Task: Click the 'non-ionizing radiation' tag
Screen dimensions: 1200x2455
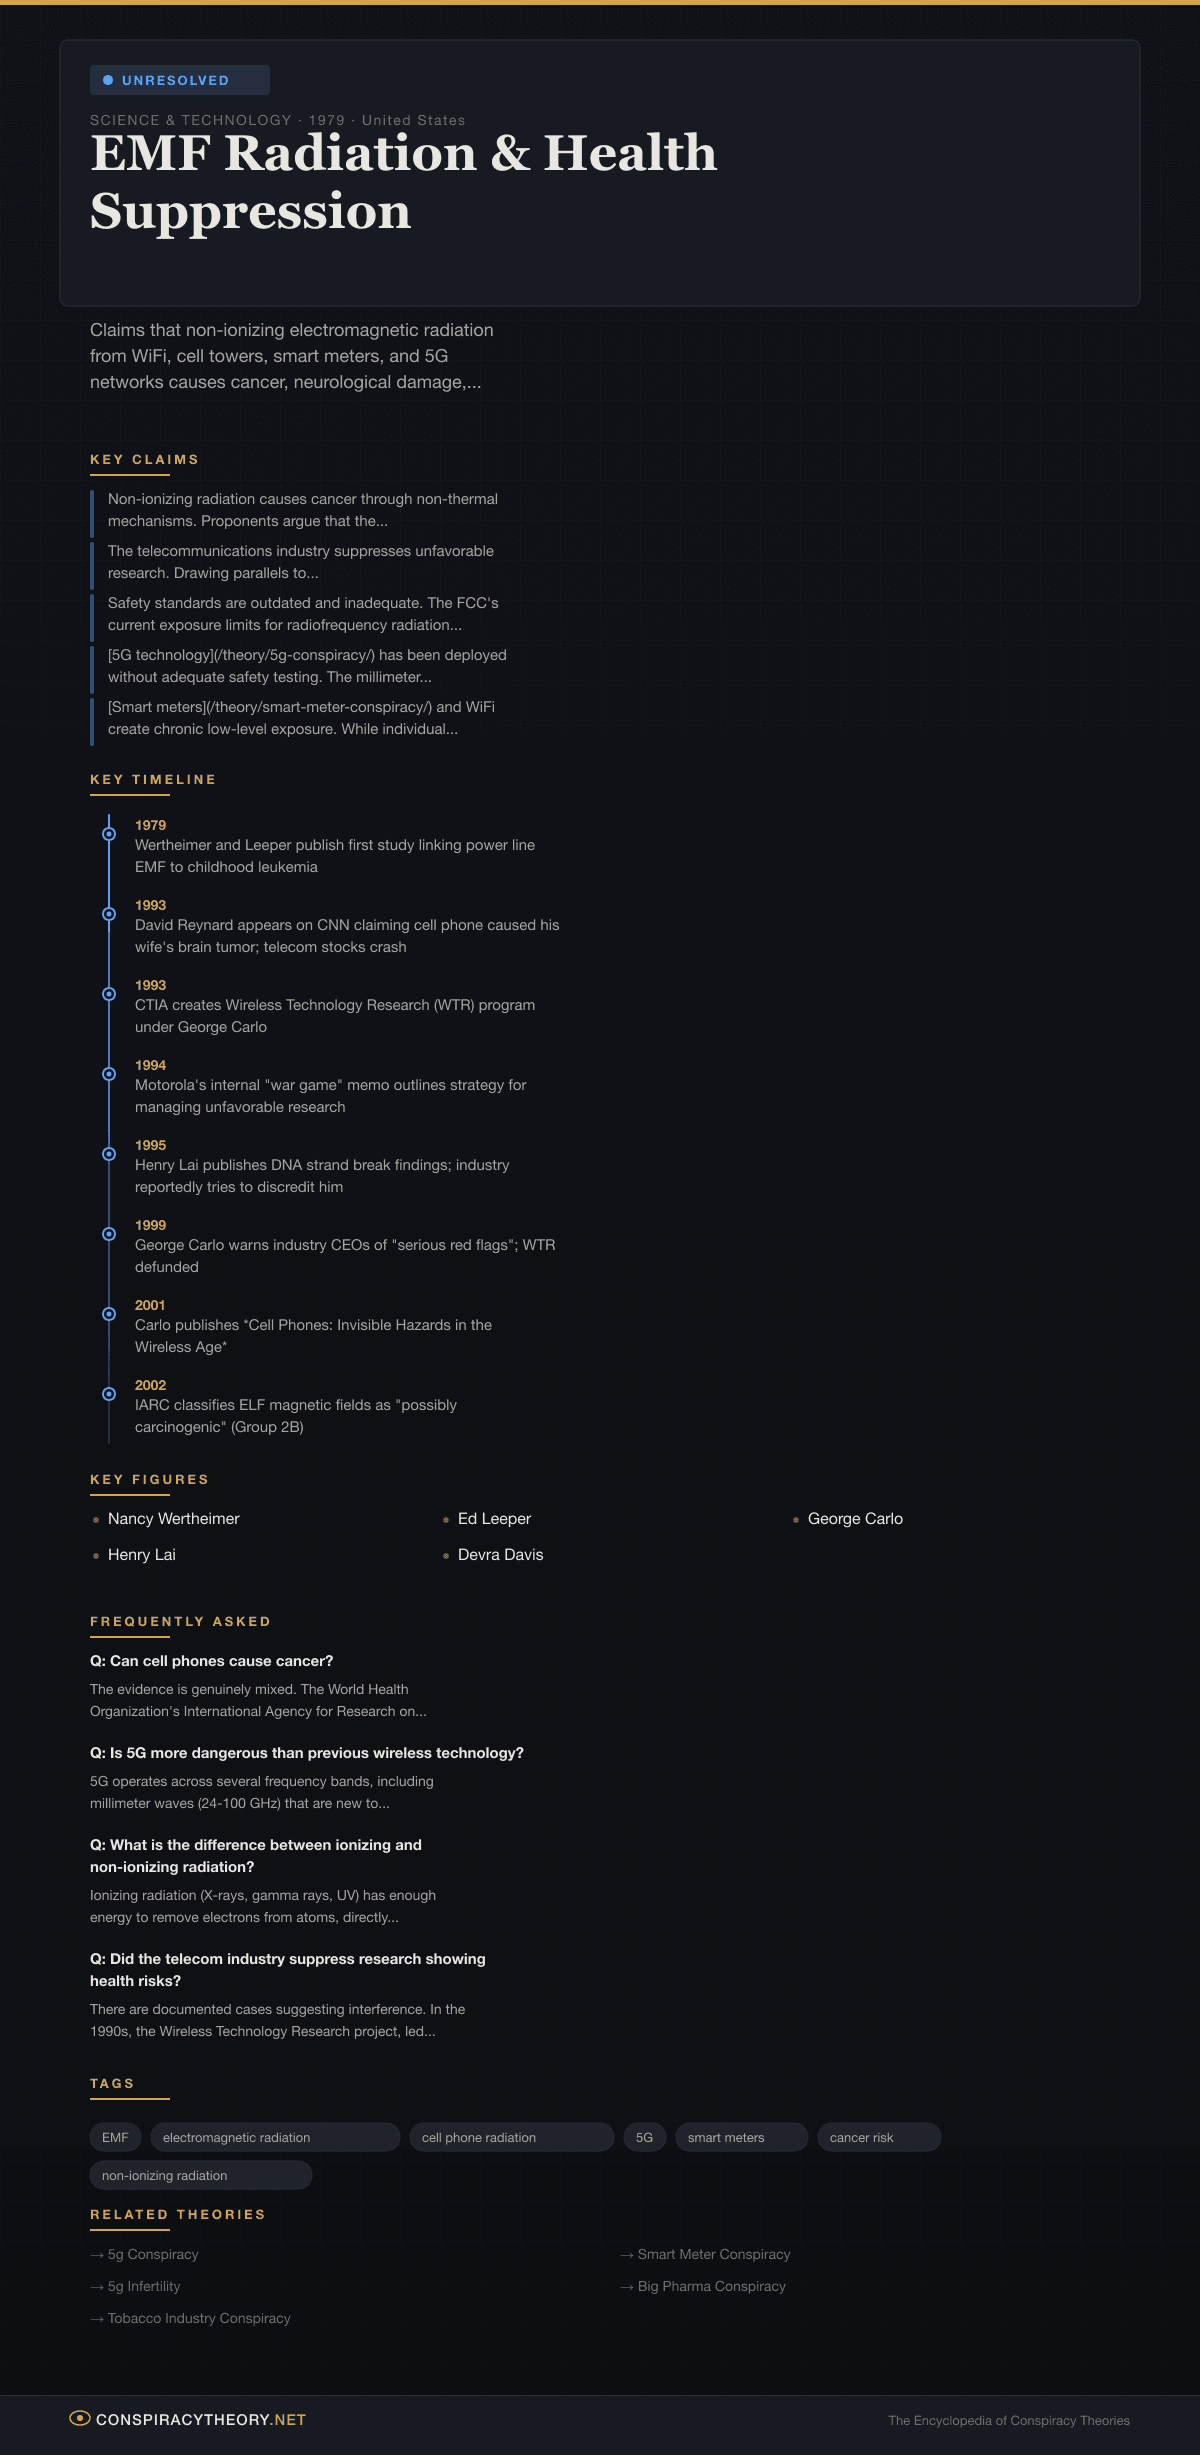Action: 200,2175
